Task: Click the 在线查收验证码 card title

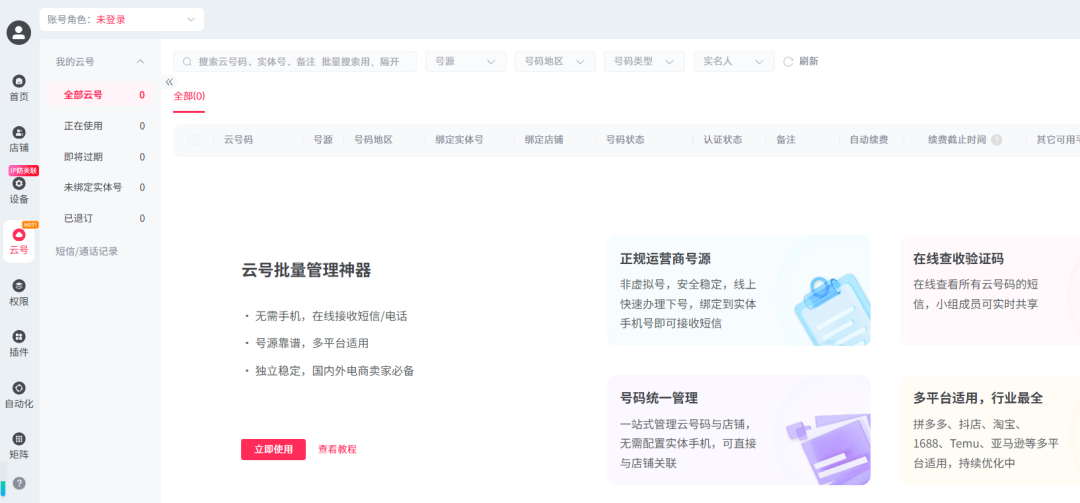Action: point(958,259)
